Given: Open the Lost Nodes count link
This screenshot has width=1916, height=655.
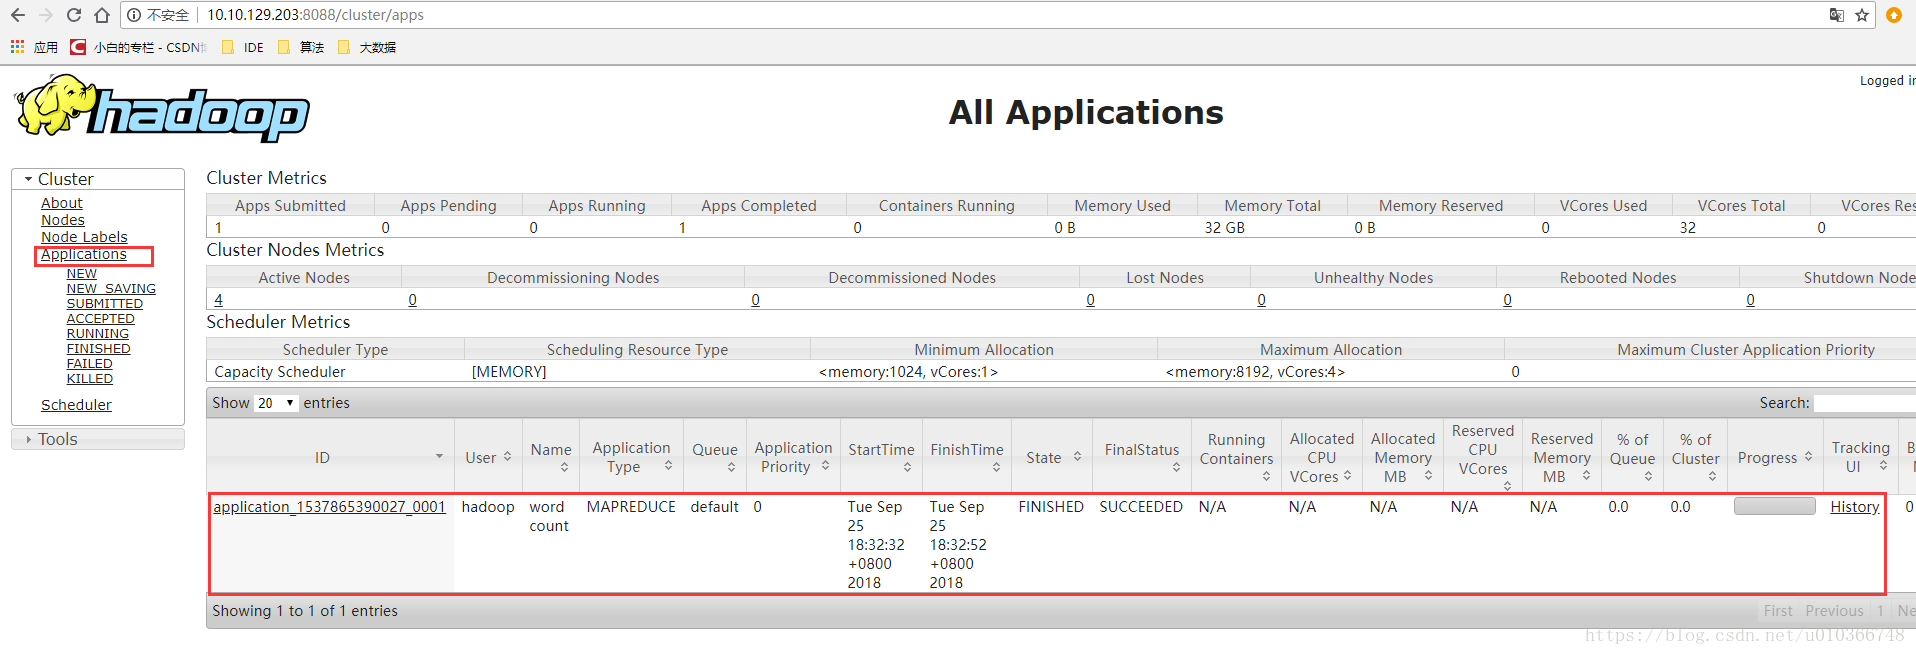Looking at the screenshot, I should pyautogui.click(x=1091, y=300).
